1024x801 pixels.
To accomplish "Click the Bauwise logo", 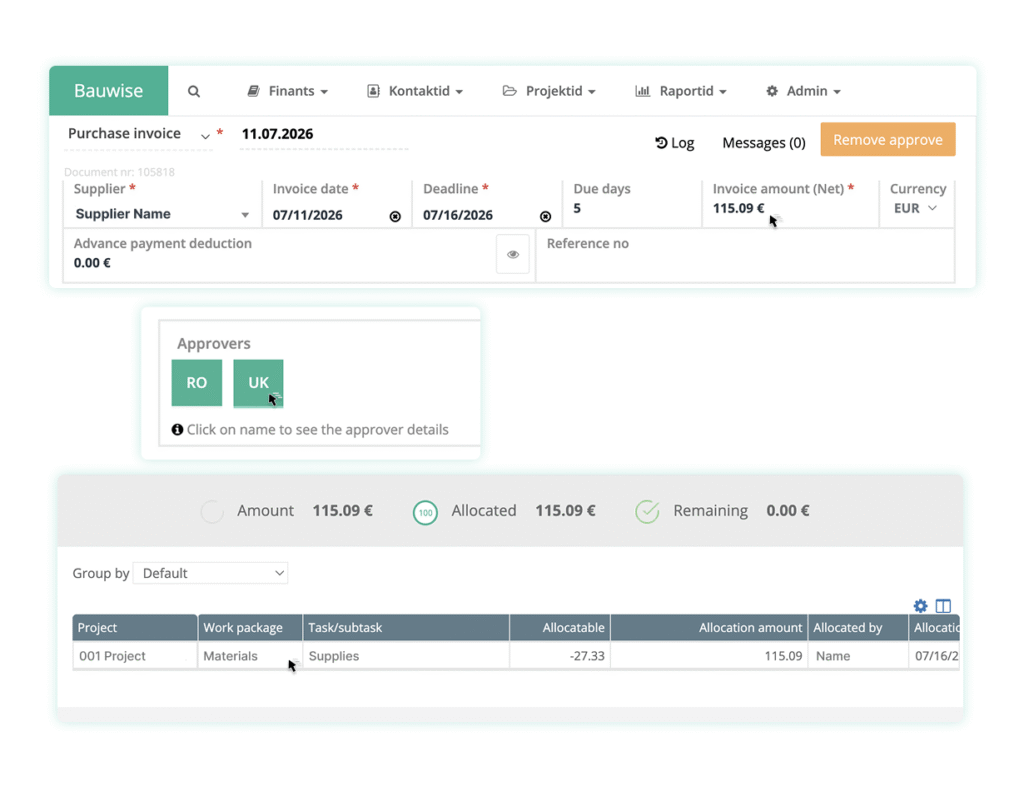I will pyautogui.click(x=108, y=90).
